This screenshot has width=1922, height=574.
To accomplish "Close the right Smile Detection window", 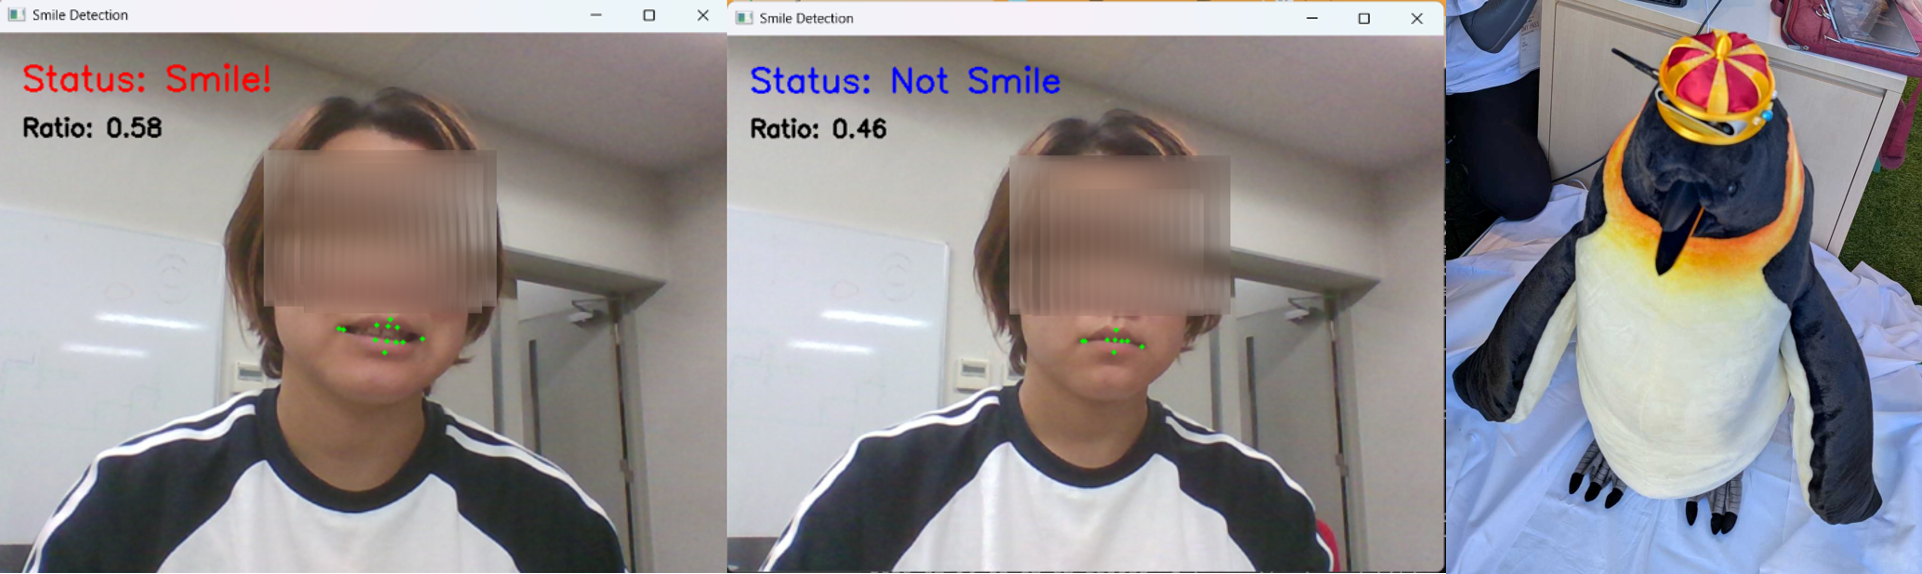I will (x=1417, y=18).
